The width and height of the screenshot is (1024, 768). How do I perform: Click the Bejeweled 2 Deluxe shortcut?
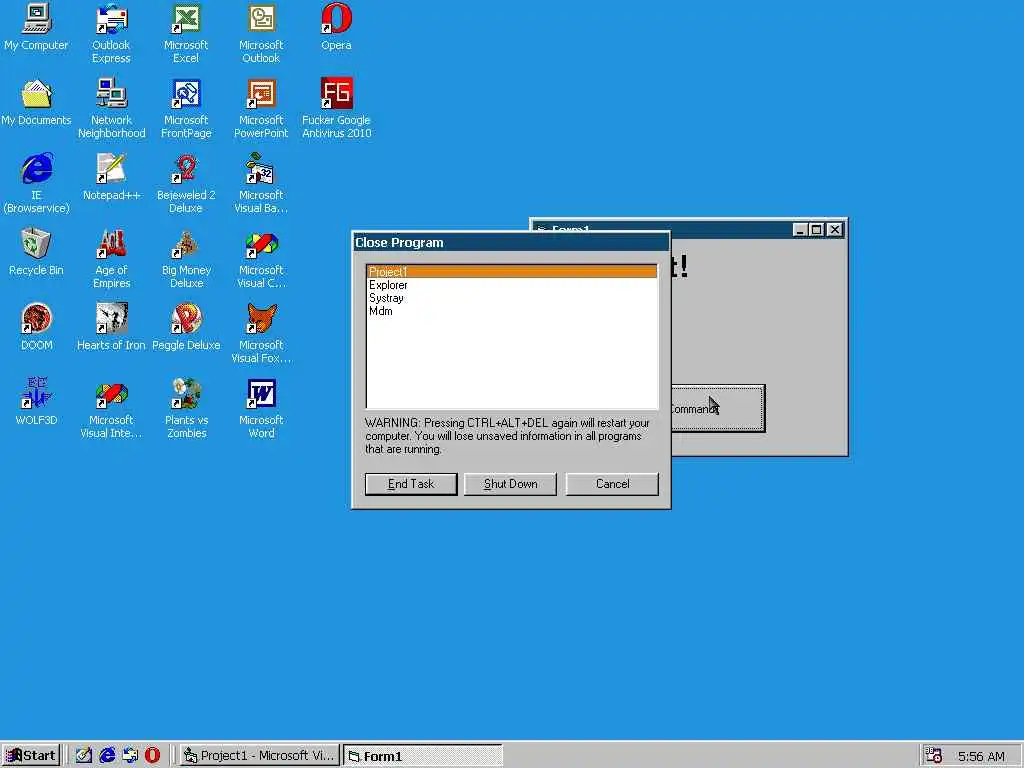pos(186,183)
